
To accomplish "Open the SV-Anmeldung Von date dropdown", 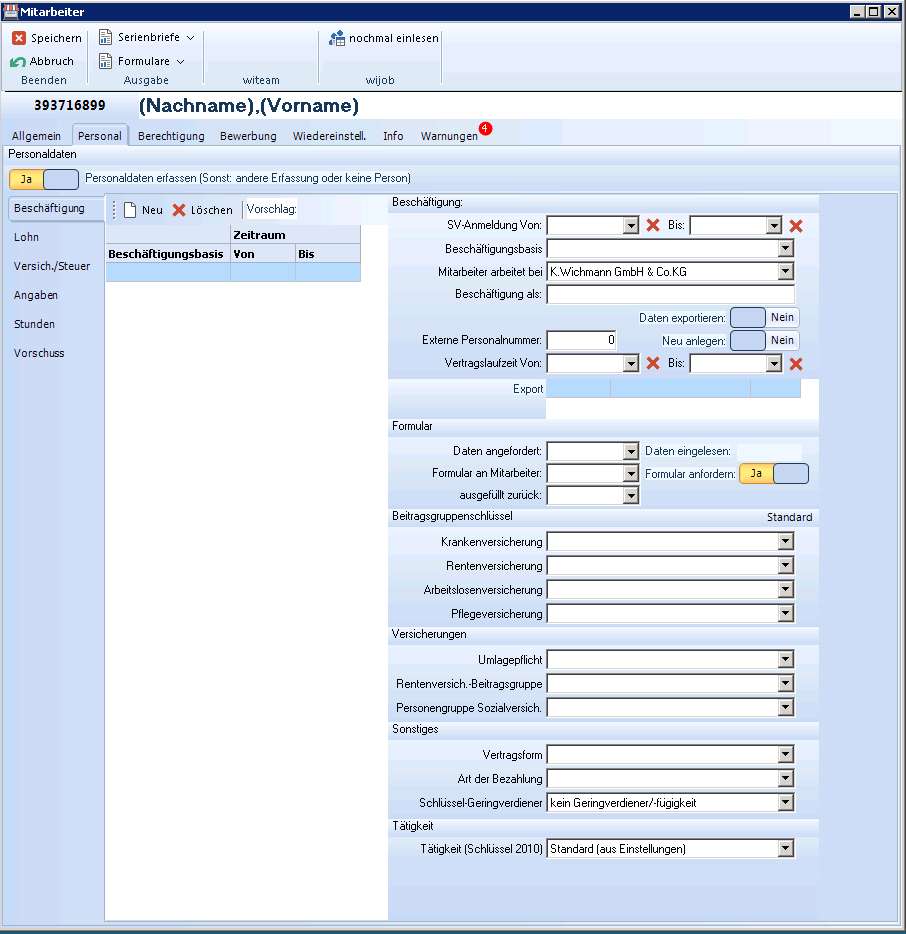I will pyautogui.click(x=631, y=225).
